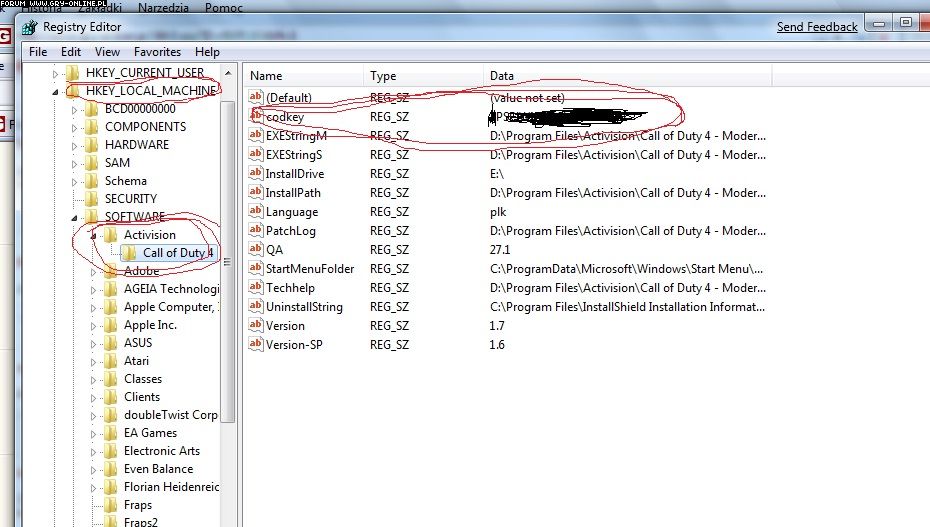Select the Even Balance tree key
This screenshot has width=930, height=527.
[158, 469]
